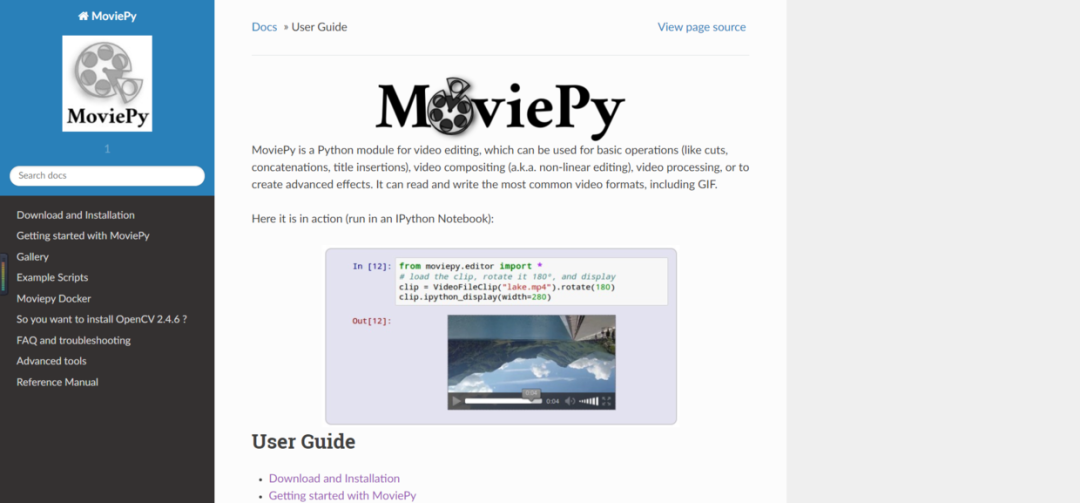Open Moviepy Docker in the sidebar
Screen dimensions: 1080x503
54,299
